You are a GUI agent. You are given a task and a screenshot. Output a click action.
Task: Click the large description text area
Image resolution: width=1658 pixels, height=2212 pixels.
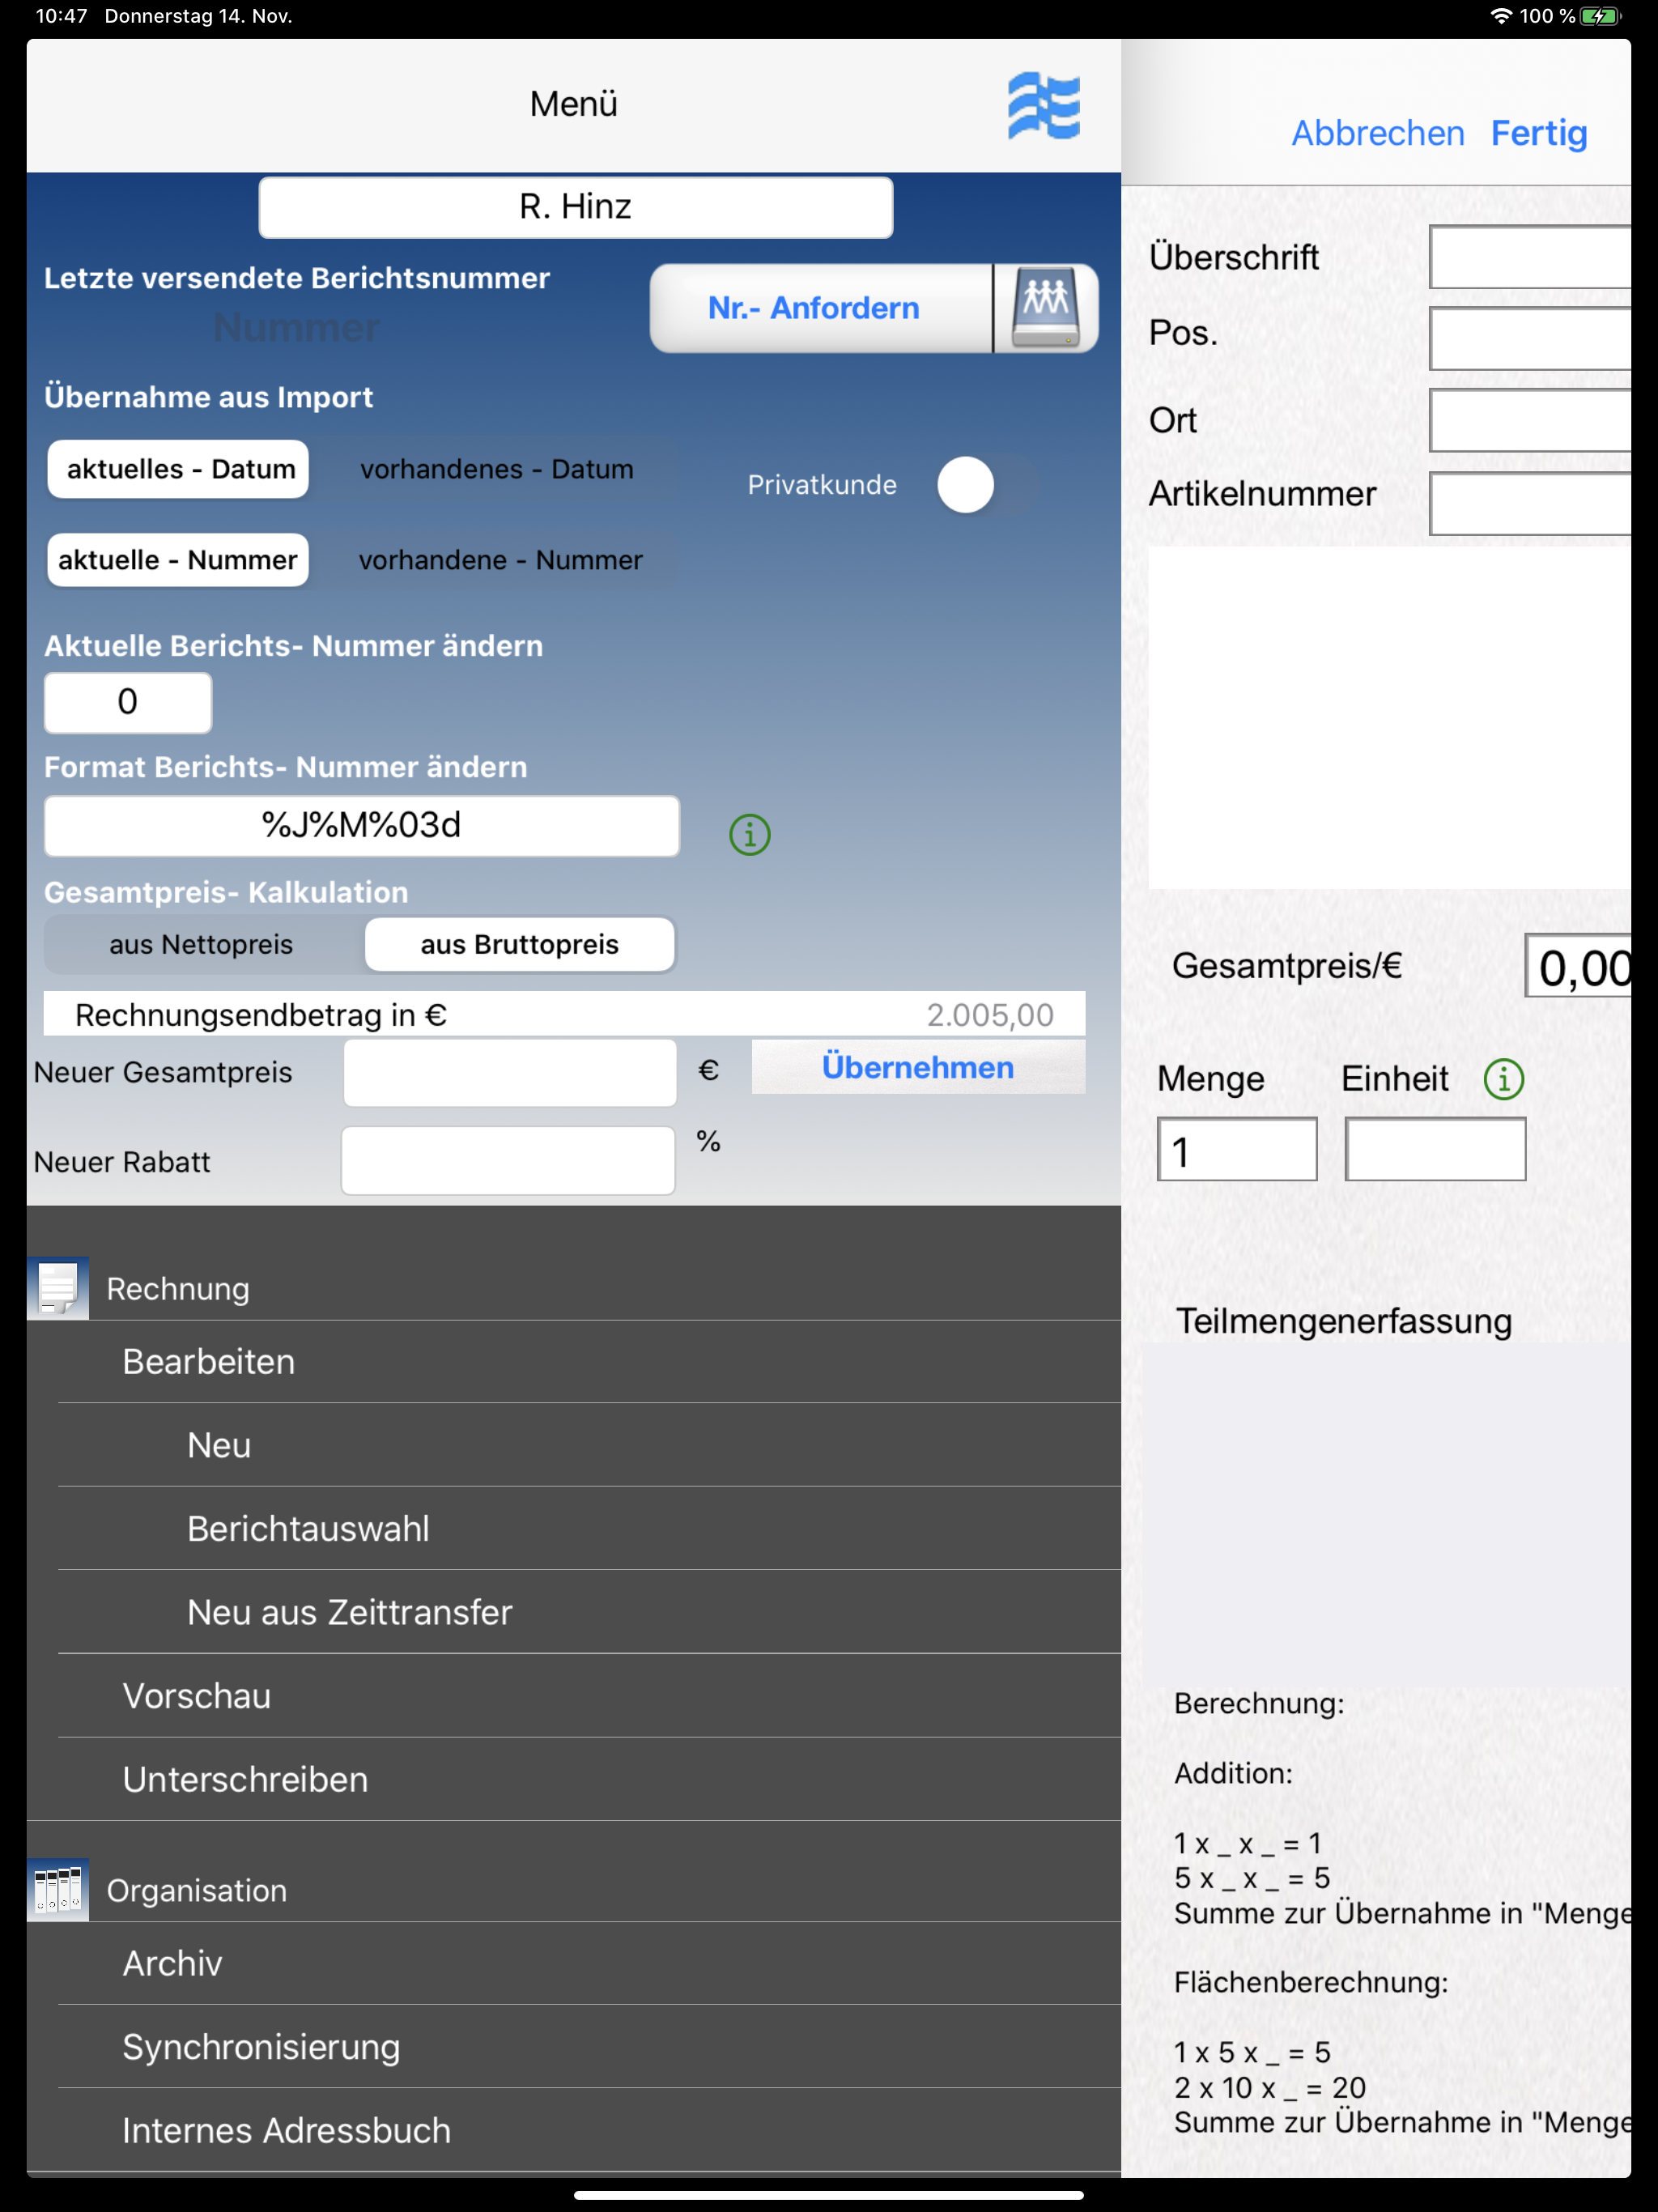pyautogui.click(x=1389, y=717)
